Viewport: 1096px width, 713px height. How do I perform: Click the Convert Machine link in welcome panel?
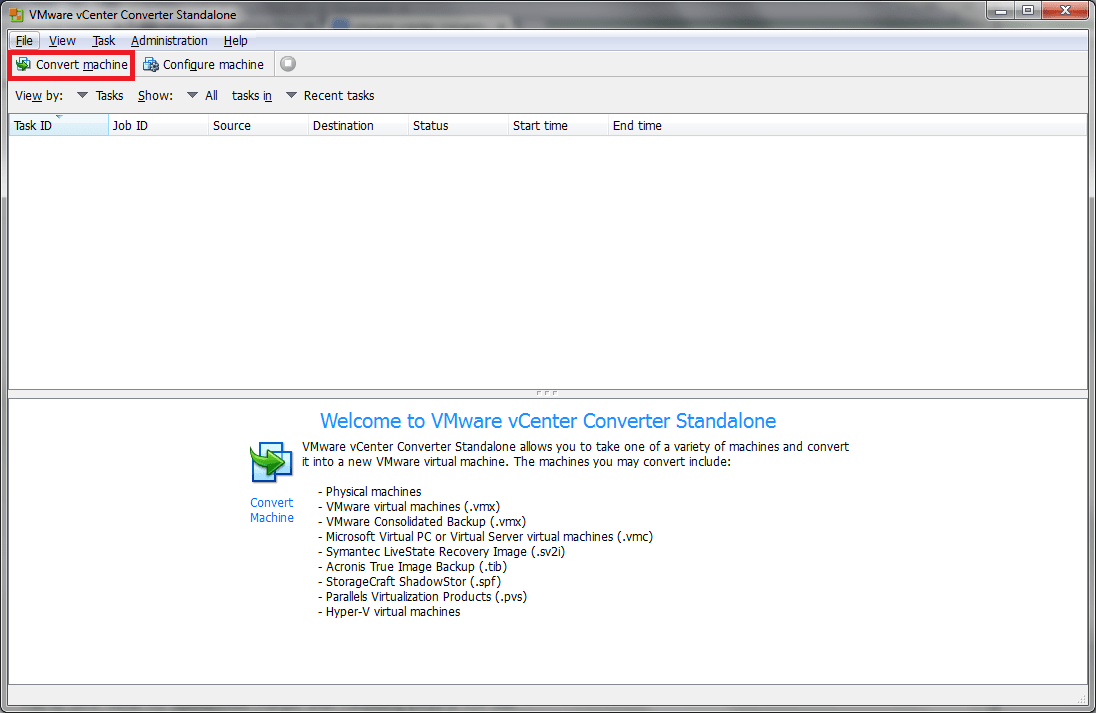(271, 510)
